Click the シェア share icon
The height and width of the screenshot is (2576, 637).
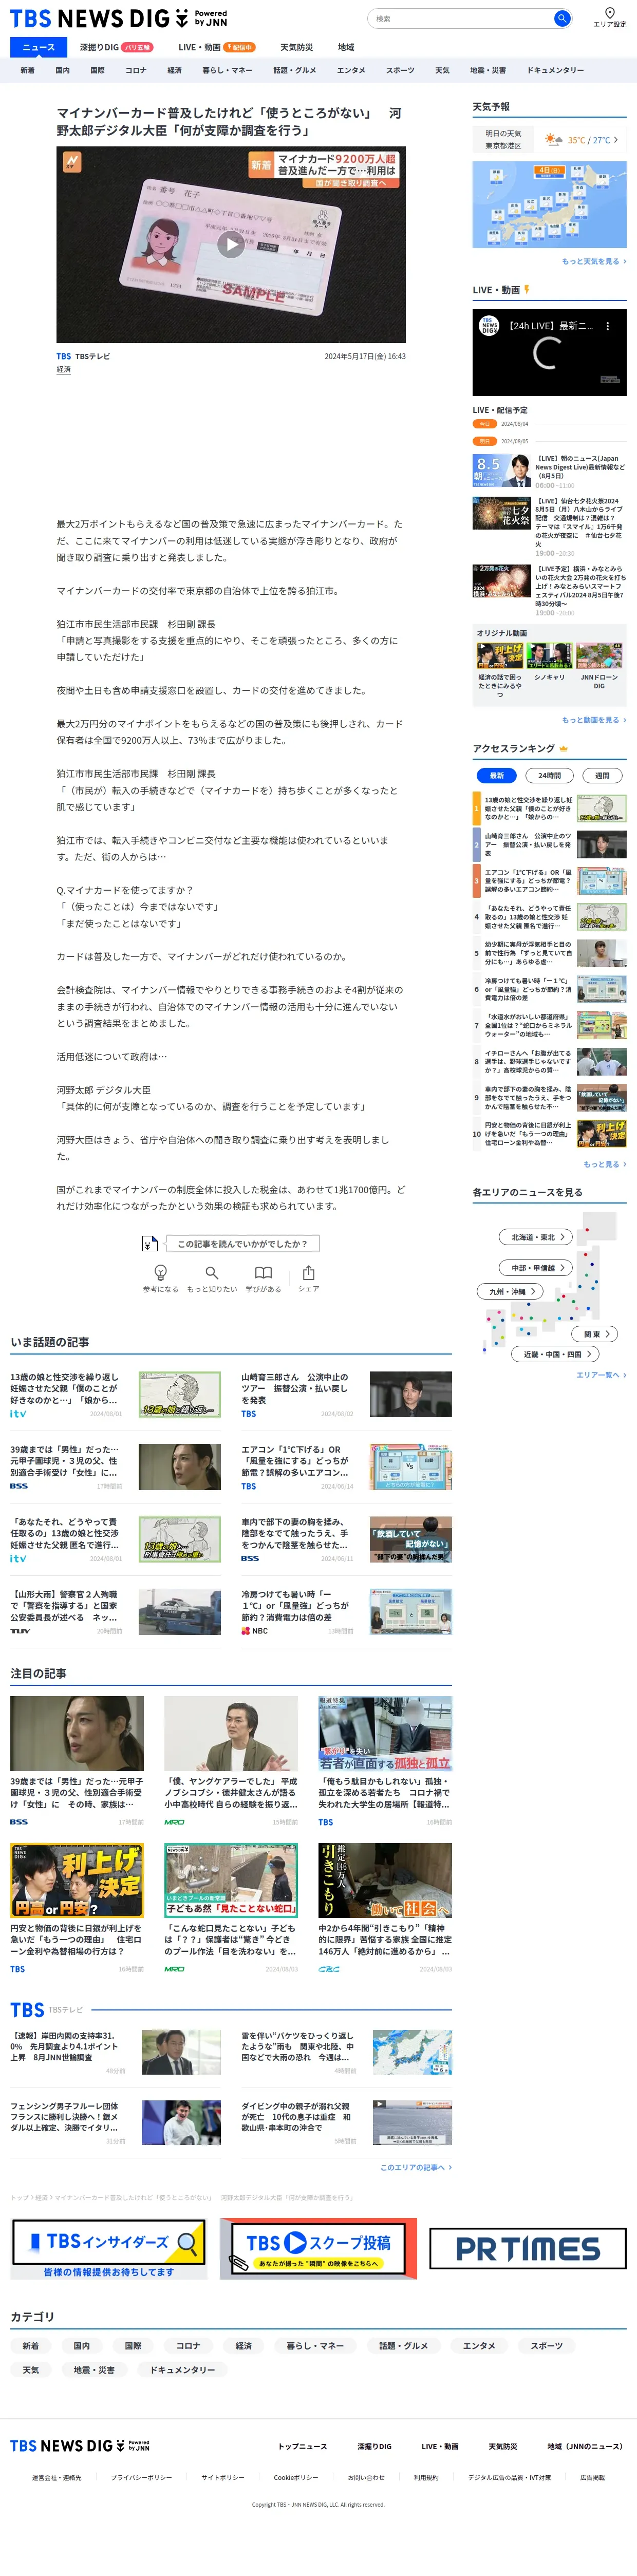coord(308,1278)
